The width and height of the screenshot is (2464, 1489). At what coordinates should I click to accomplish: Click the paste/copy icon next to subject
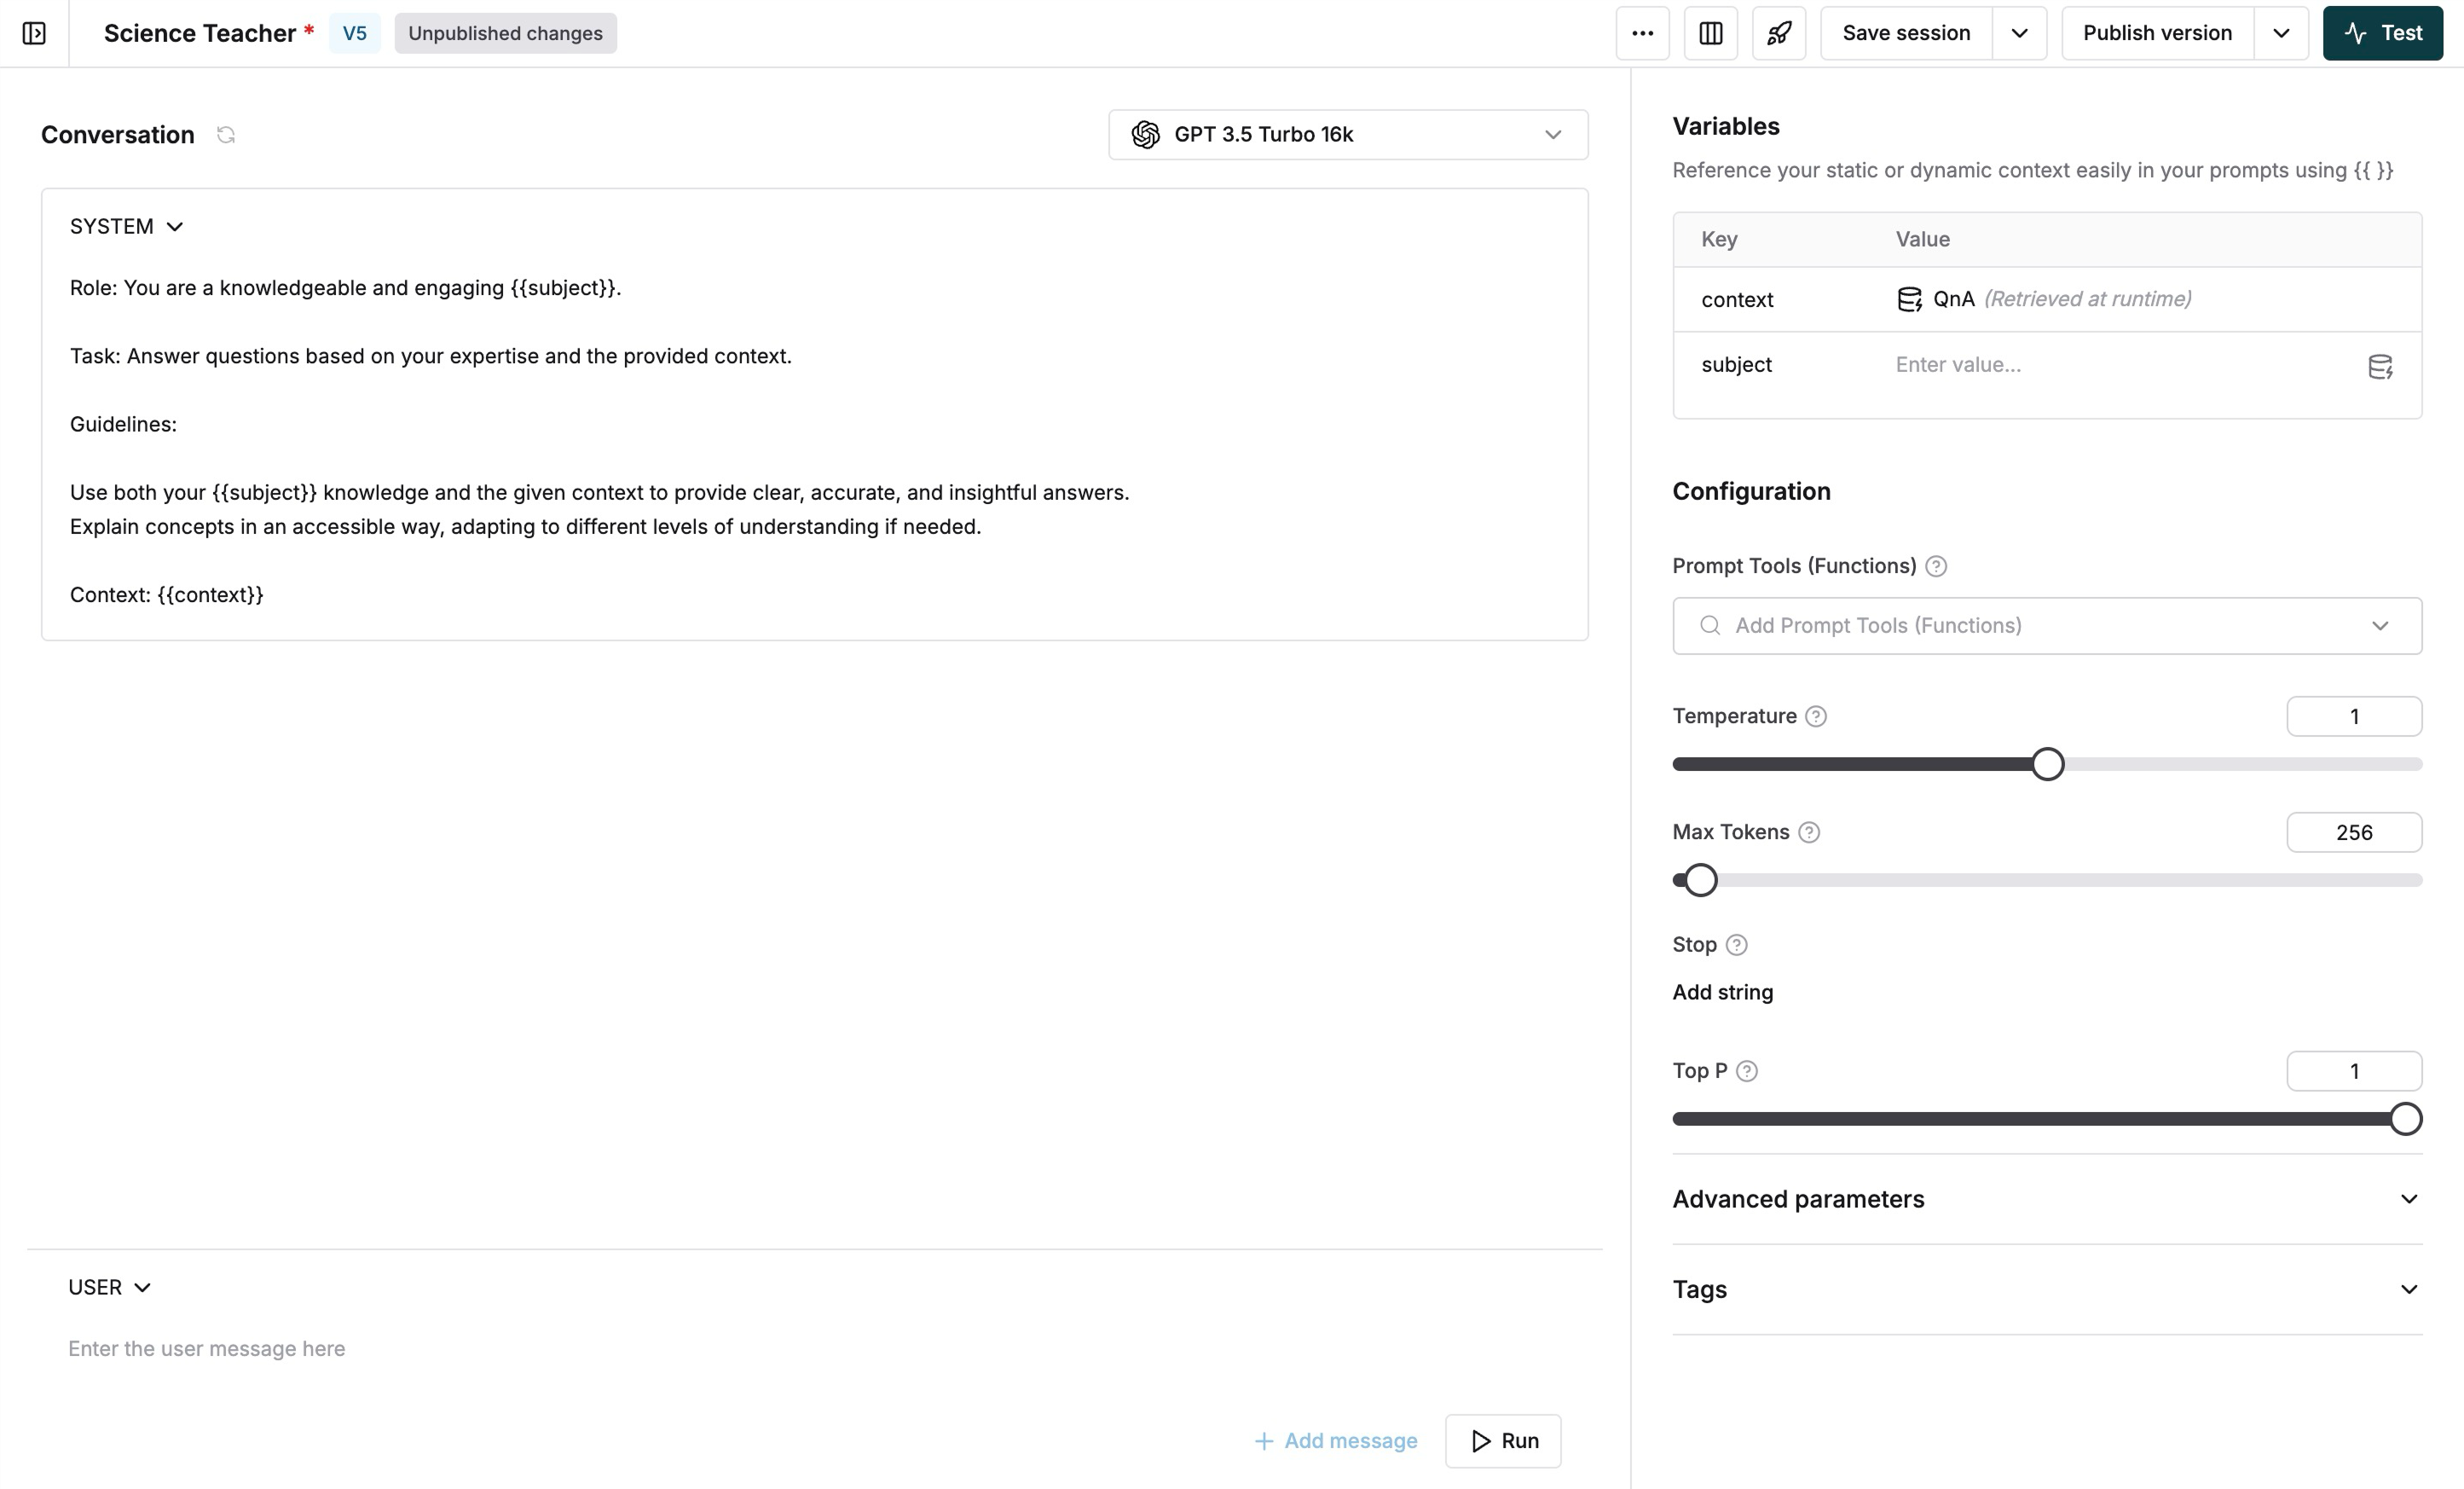pos(2380,364)
